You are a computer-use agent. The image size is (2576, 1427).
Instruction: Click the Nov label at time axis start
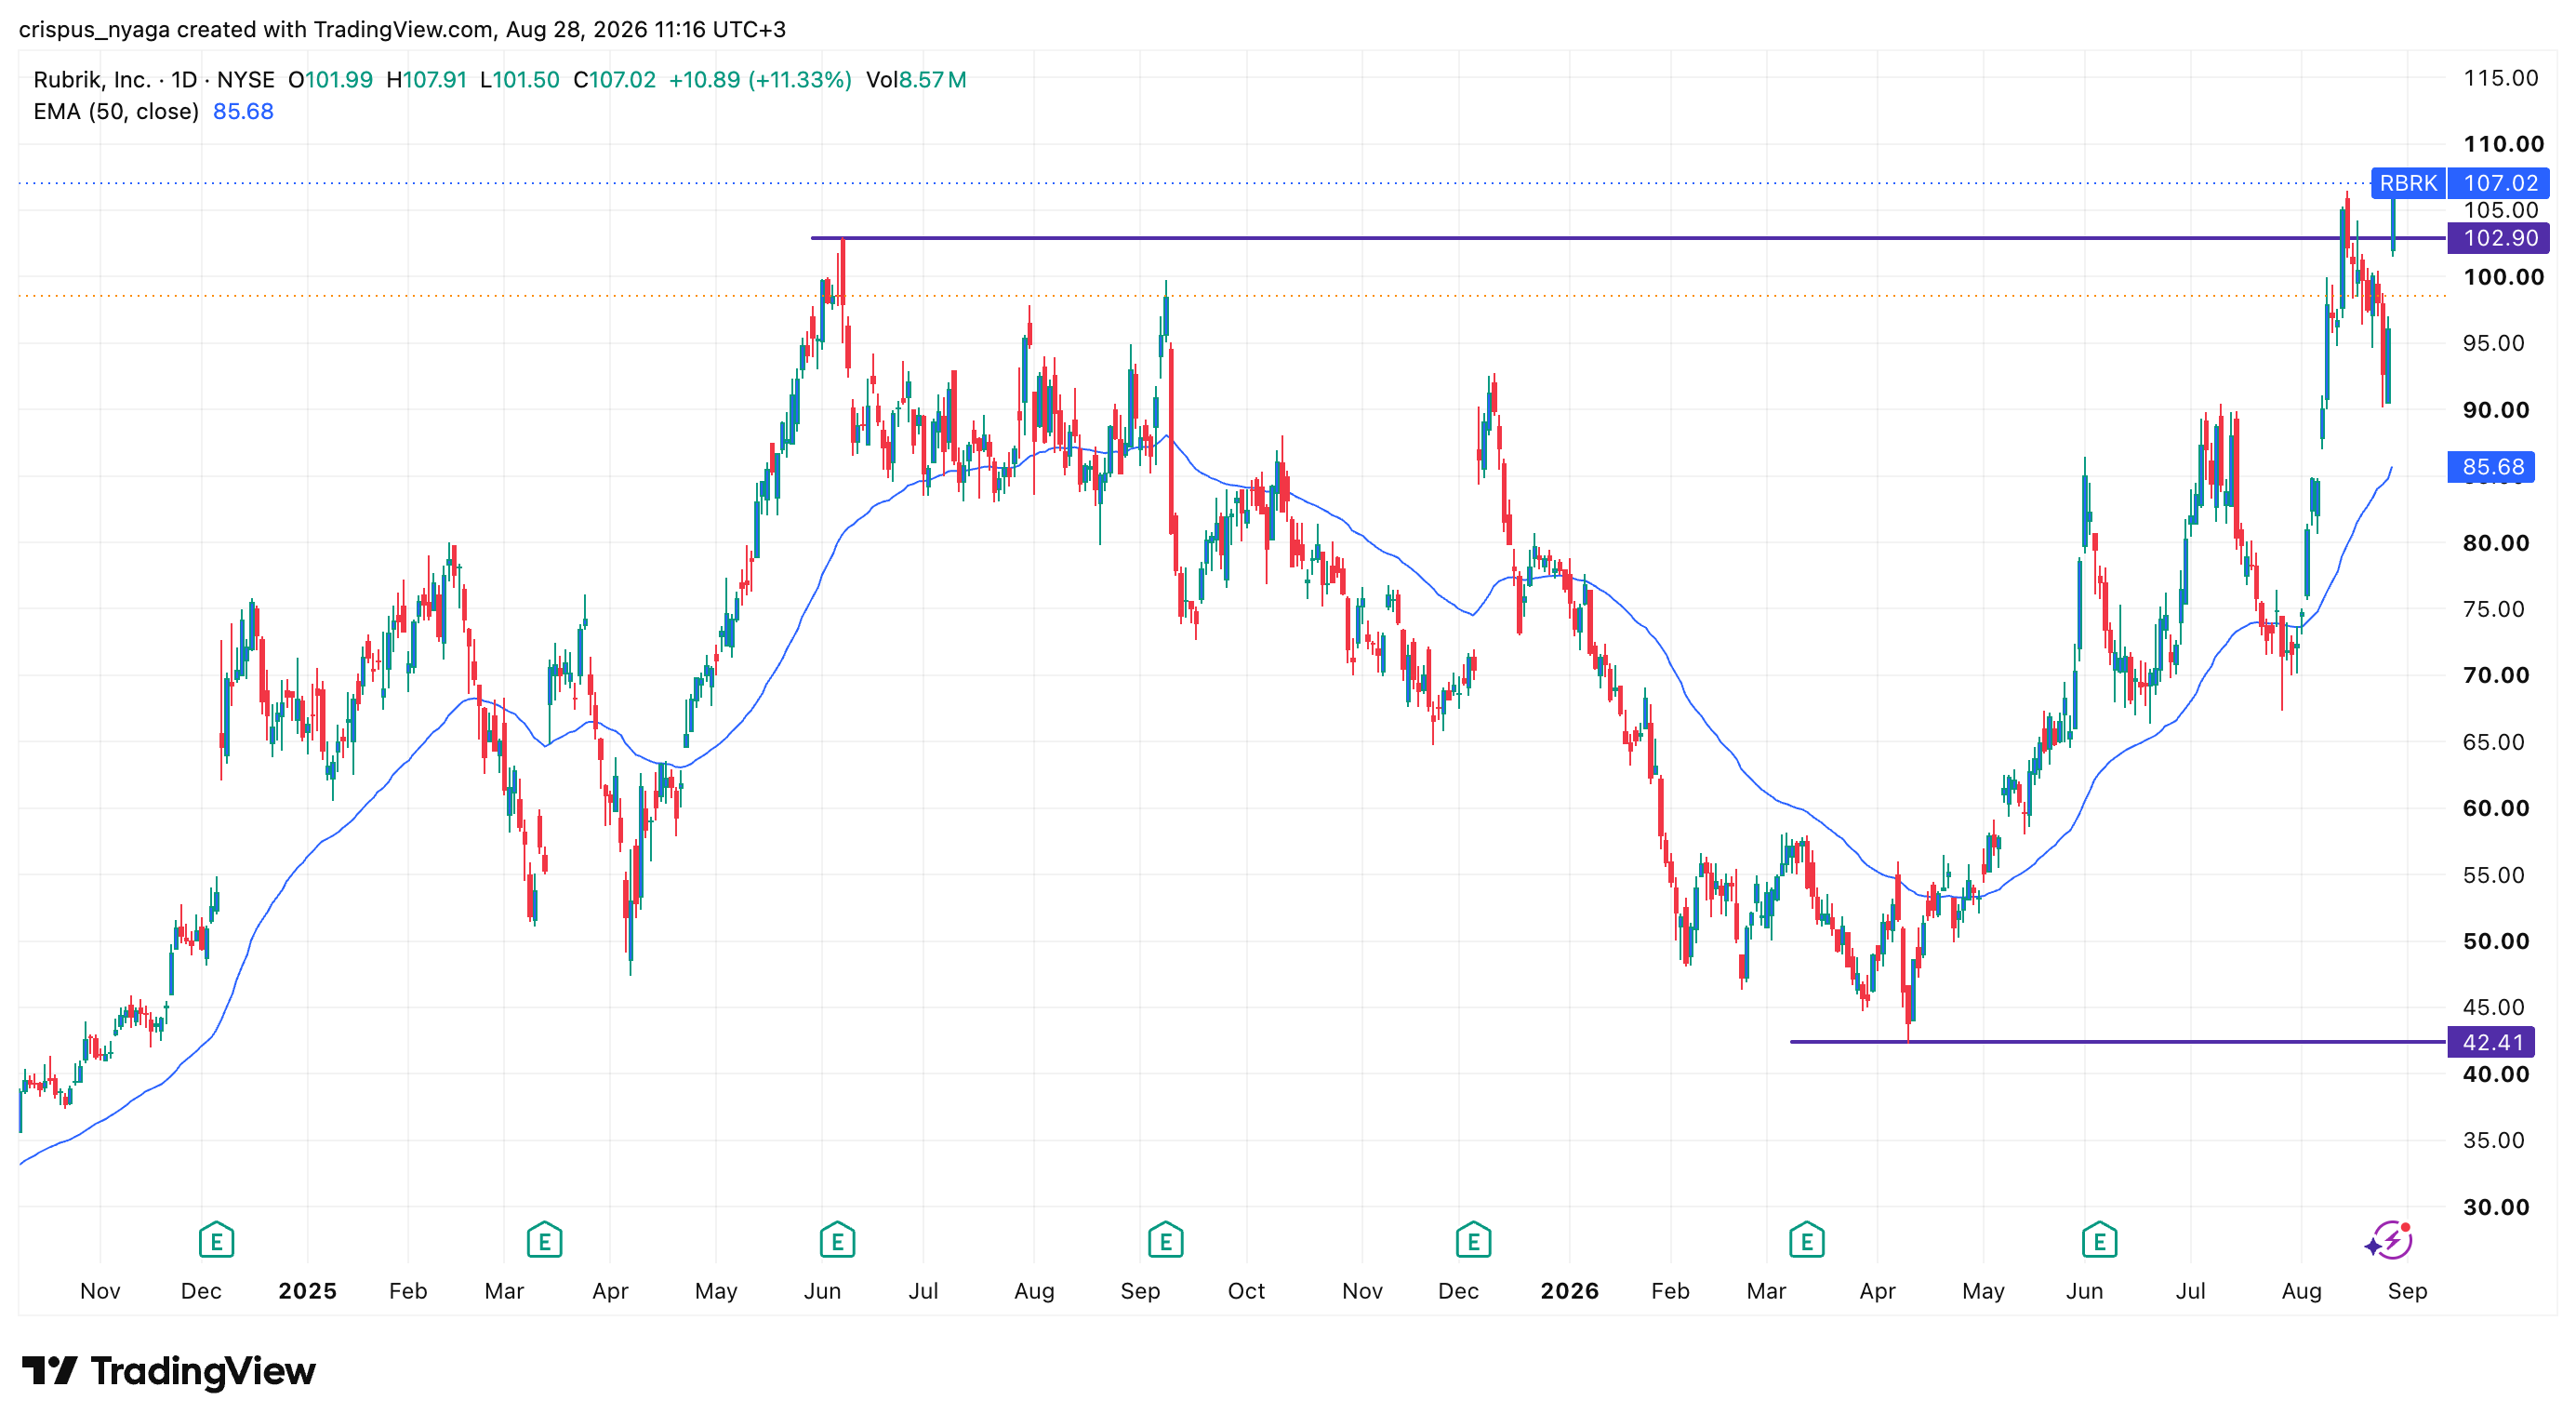pos(100,1291)
